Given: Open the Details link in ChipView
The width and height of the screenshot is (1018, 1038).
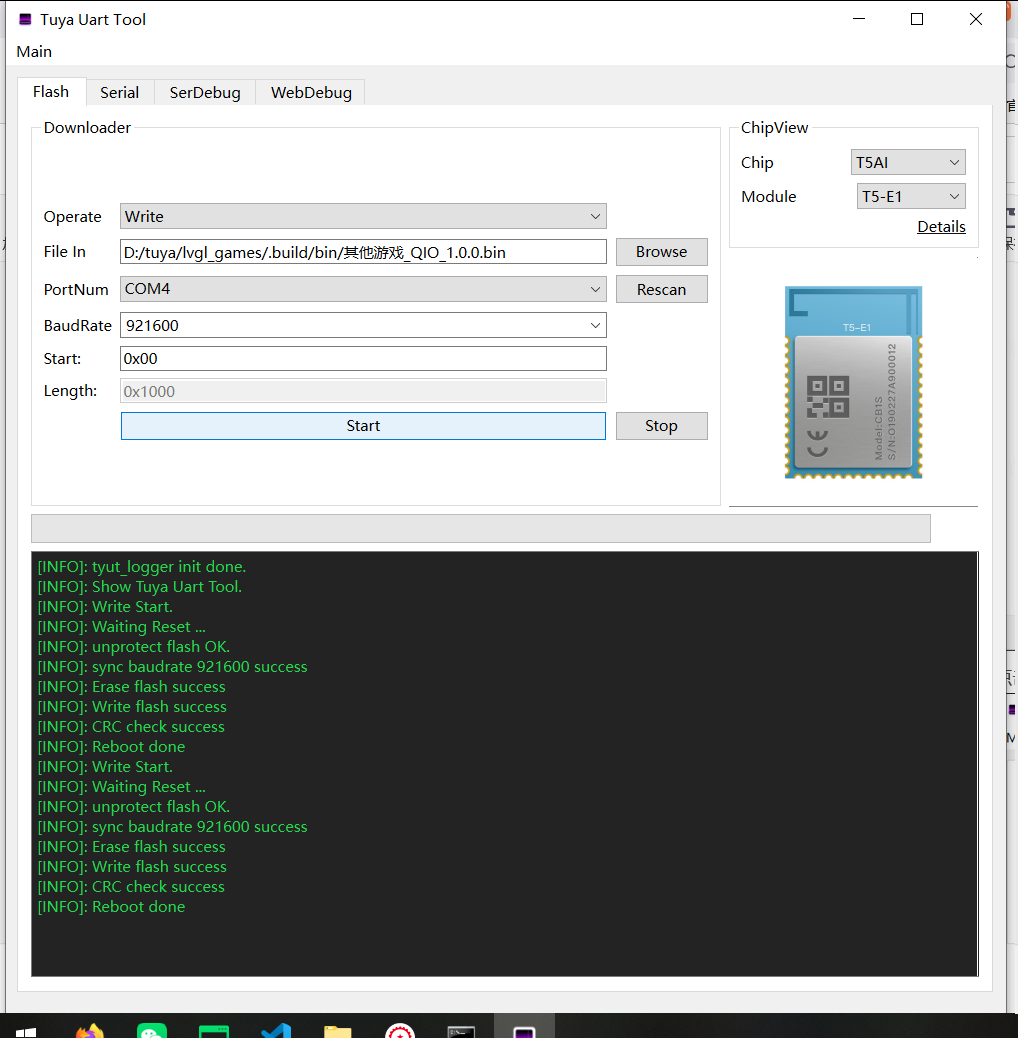Looking at the screenshot, I should click(x=941, y=226).
